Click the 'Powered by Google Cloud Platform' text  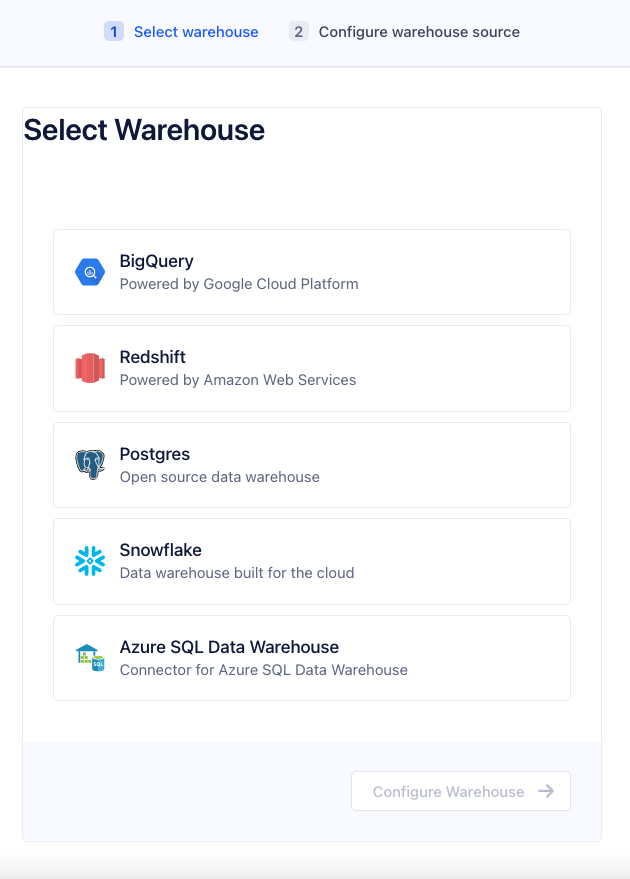[x=239, y=284]
